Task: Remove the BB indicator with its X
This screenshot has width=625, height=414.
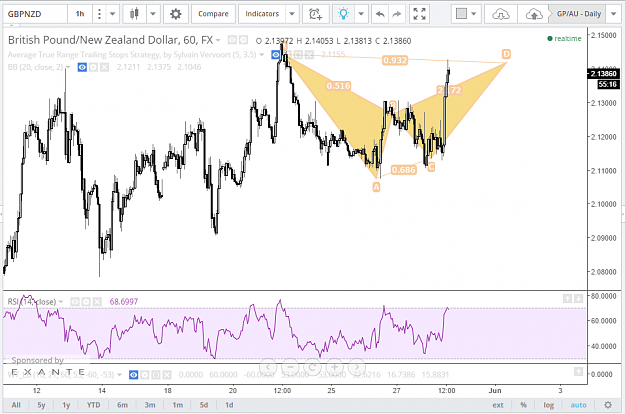Action: (104, 67)
